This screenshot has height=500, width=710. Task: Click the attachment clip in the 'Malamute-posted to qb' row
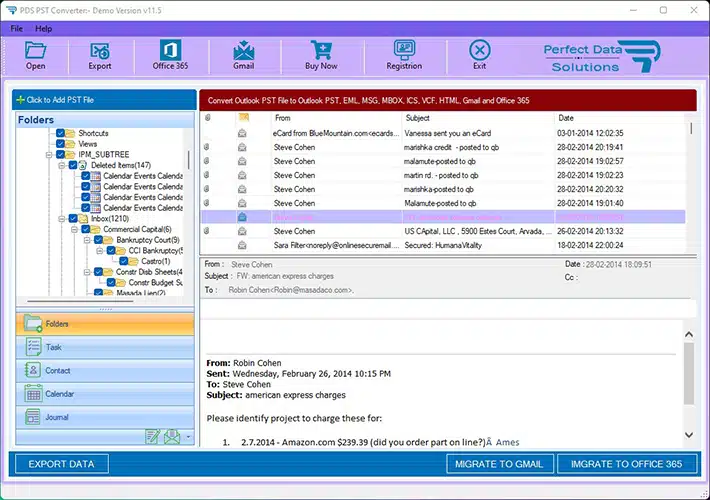pyautogui.click(x=206, y=203)
